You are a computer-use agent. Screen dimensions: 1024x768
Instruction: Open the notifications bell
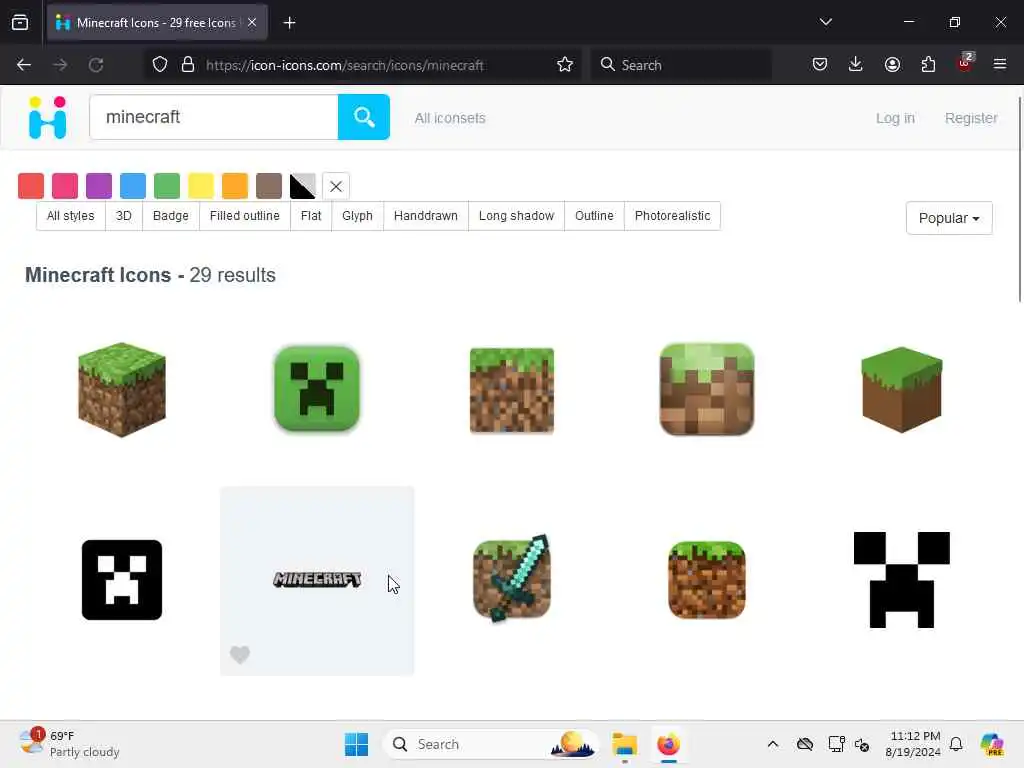956,744
